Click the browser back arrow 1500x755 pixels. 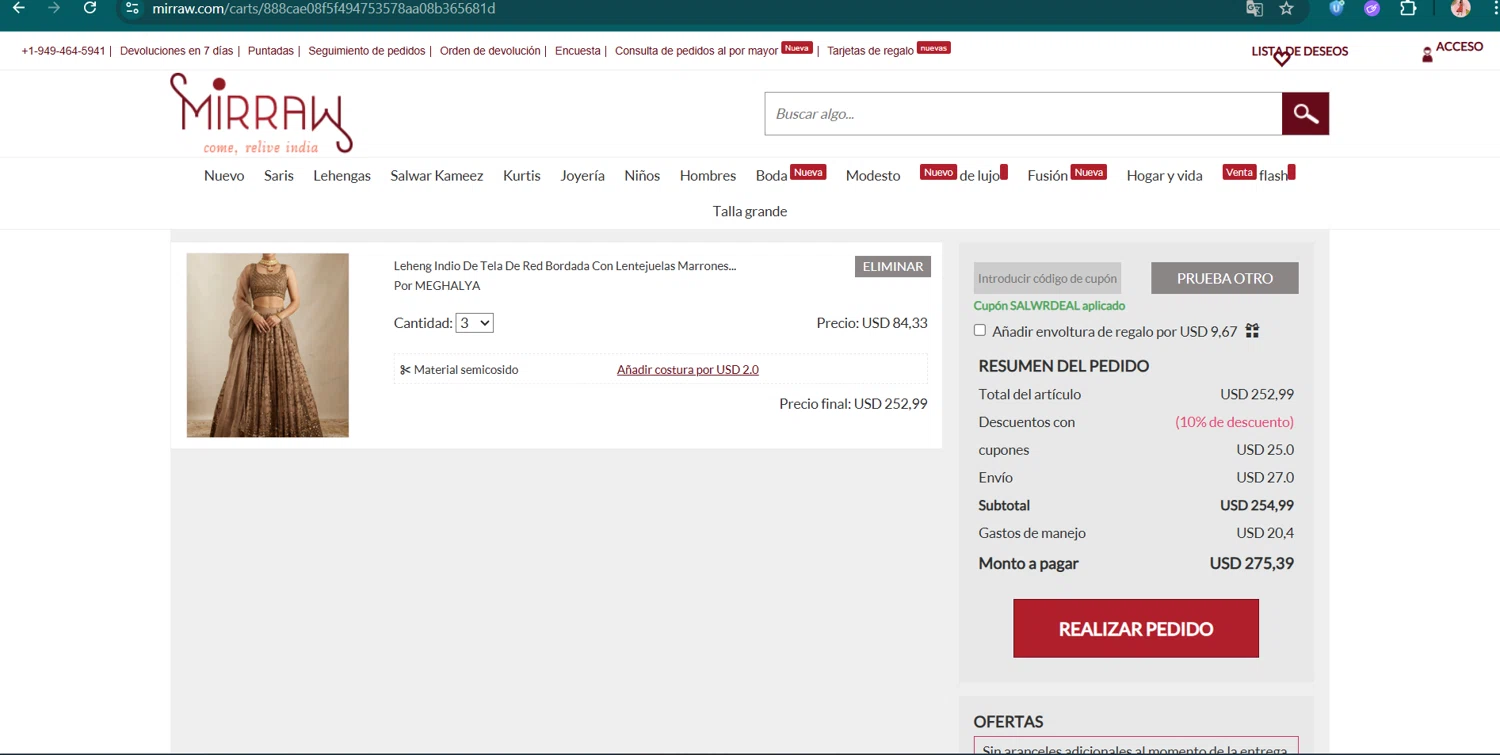pyautogui.click(x=18, y=8)
